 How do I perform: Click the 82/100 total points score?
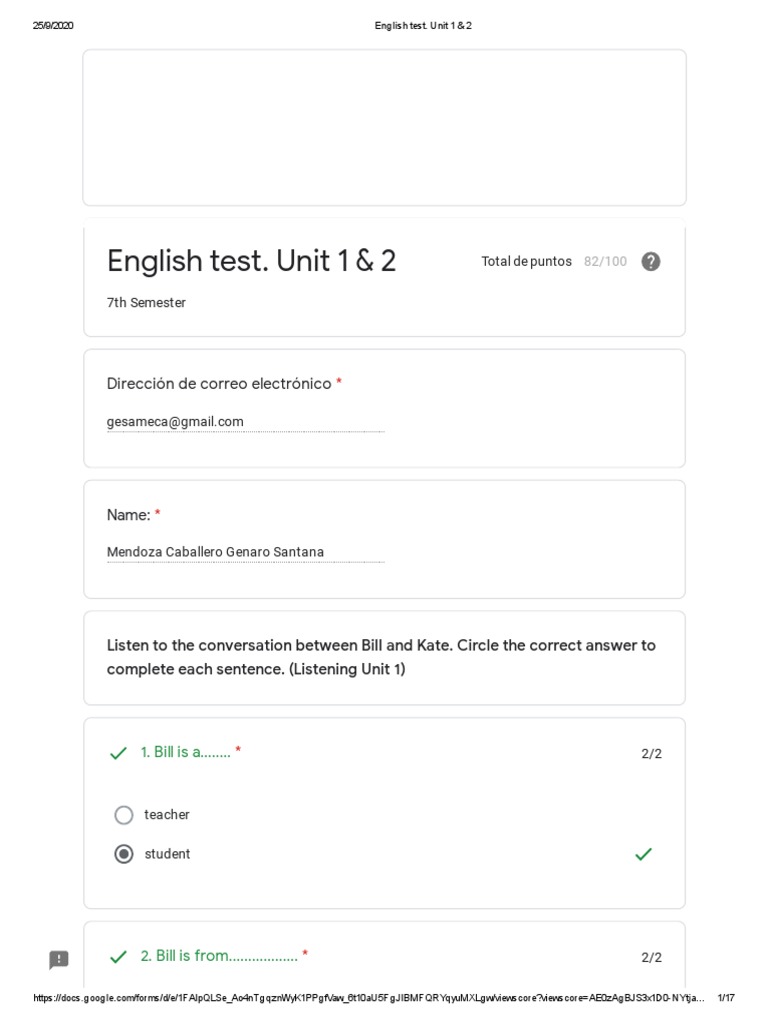click(x=605, y=262)
